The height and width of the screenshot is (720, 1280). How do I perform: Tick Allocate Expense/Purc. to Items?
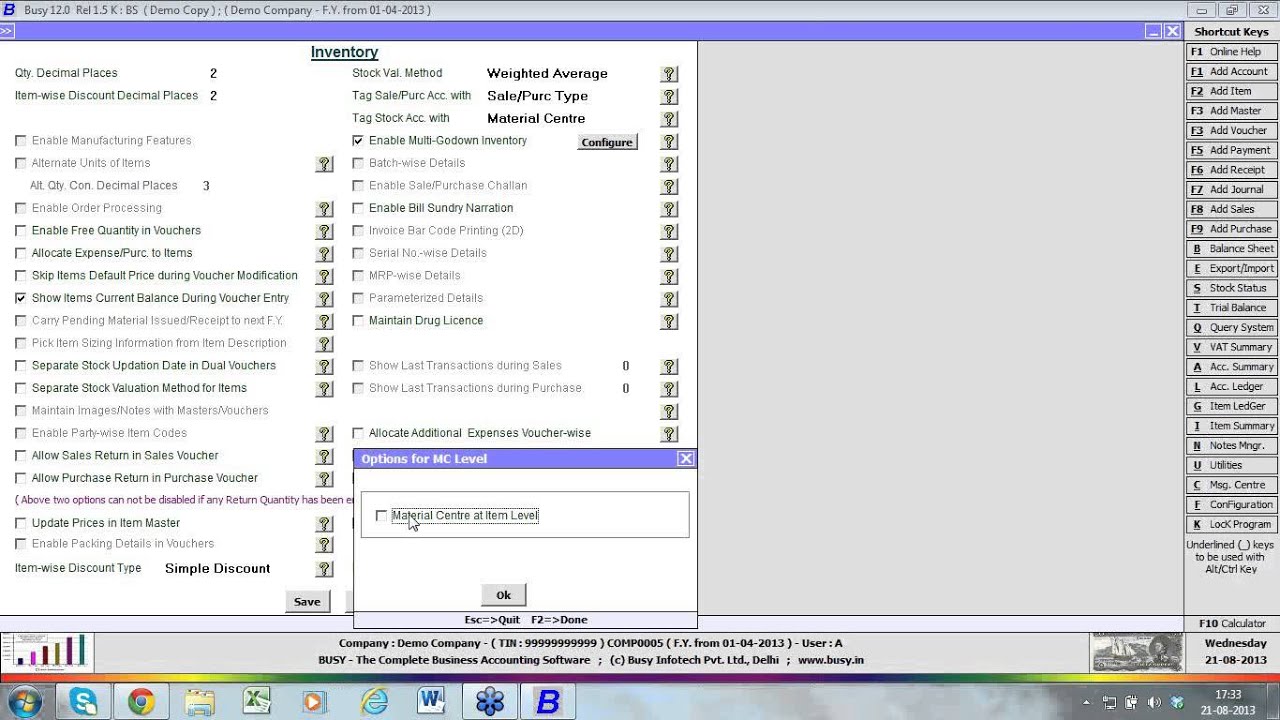(x=21, y=253)
